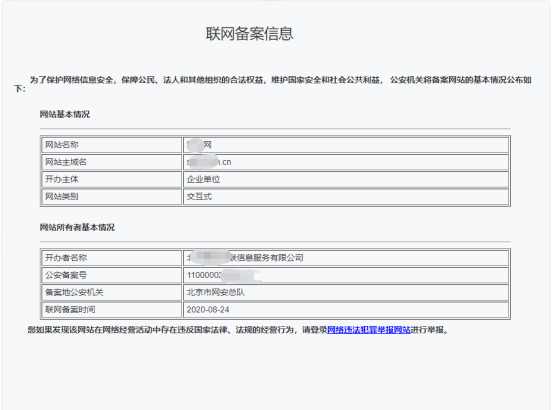Select the 开办主体 label cell
The image size is (554, 410).
pos(112,180)
